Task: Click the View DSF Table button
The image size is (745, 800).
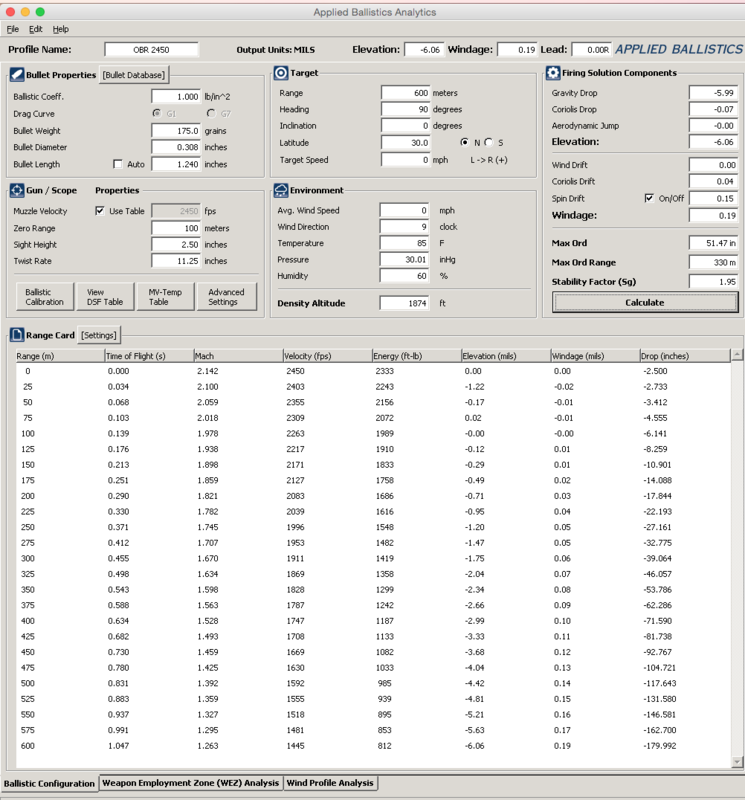Action: pyautogui.click(x=105, y=297)
